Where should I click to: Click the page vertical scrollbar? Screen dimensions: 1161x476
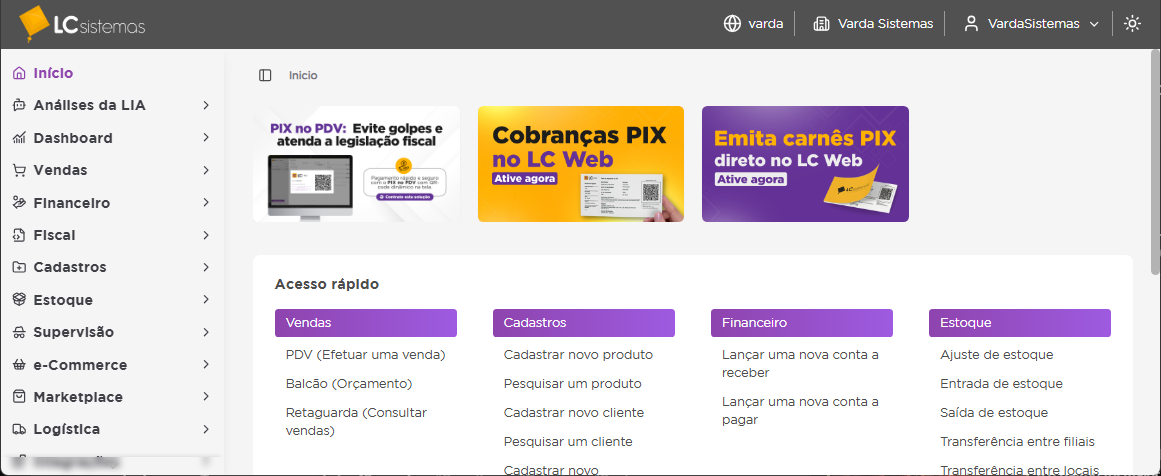coord(1156,163)
